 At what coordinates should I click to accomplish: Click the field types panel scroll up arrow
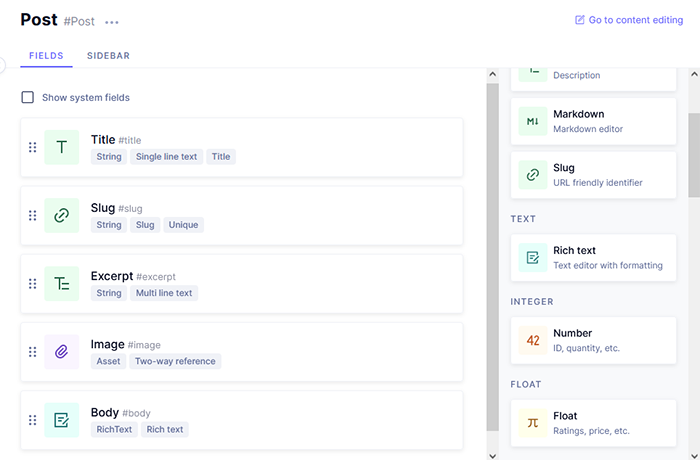[x=694, y=74]
